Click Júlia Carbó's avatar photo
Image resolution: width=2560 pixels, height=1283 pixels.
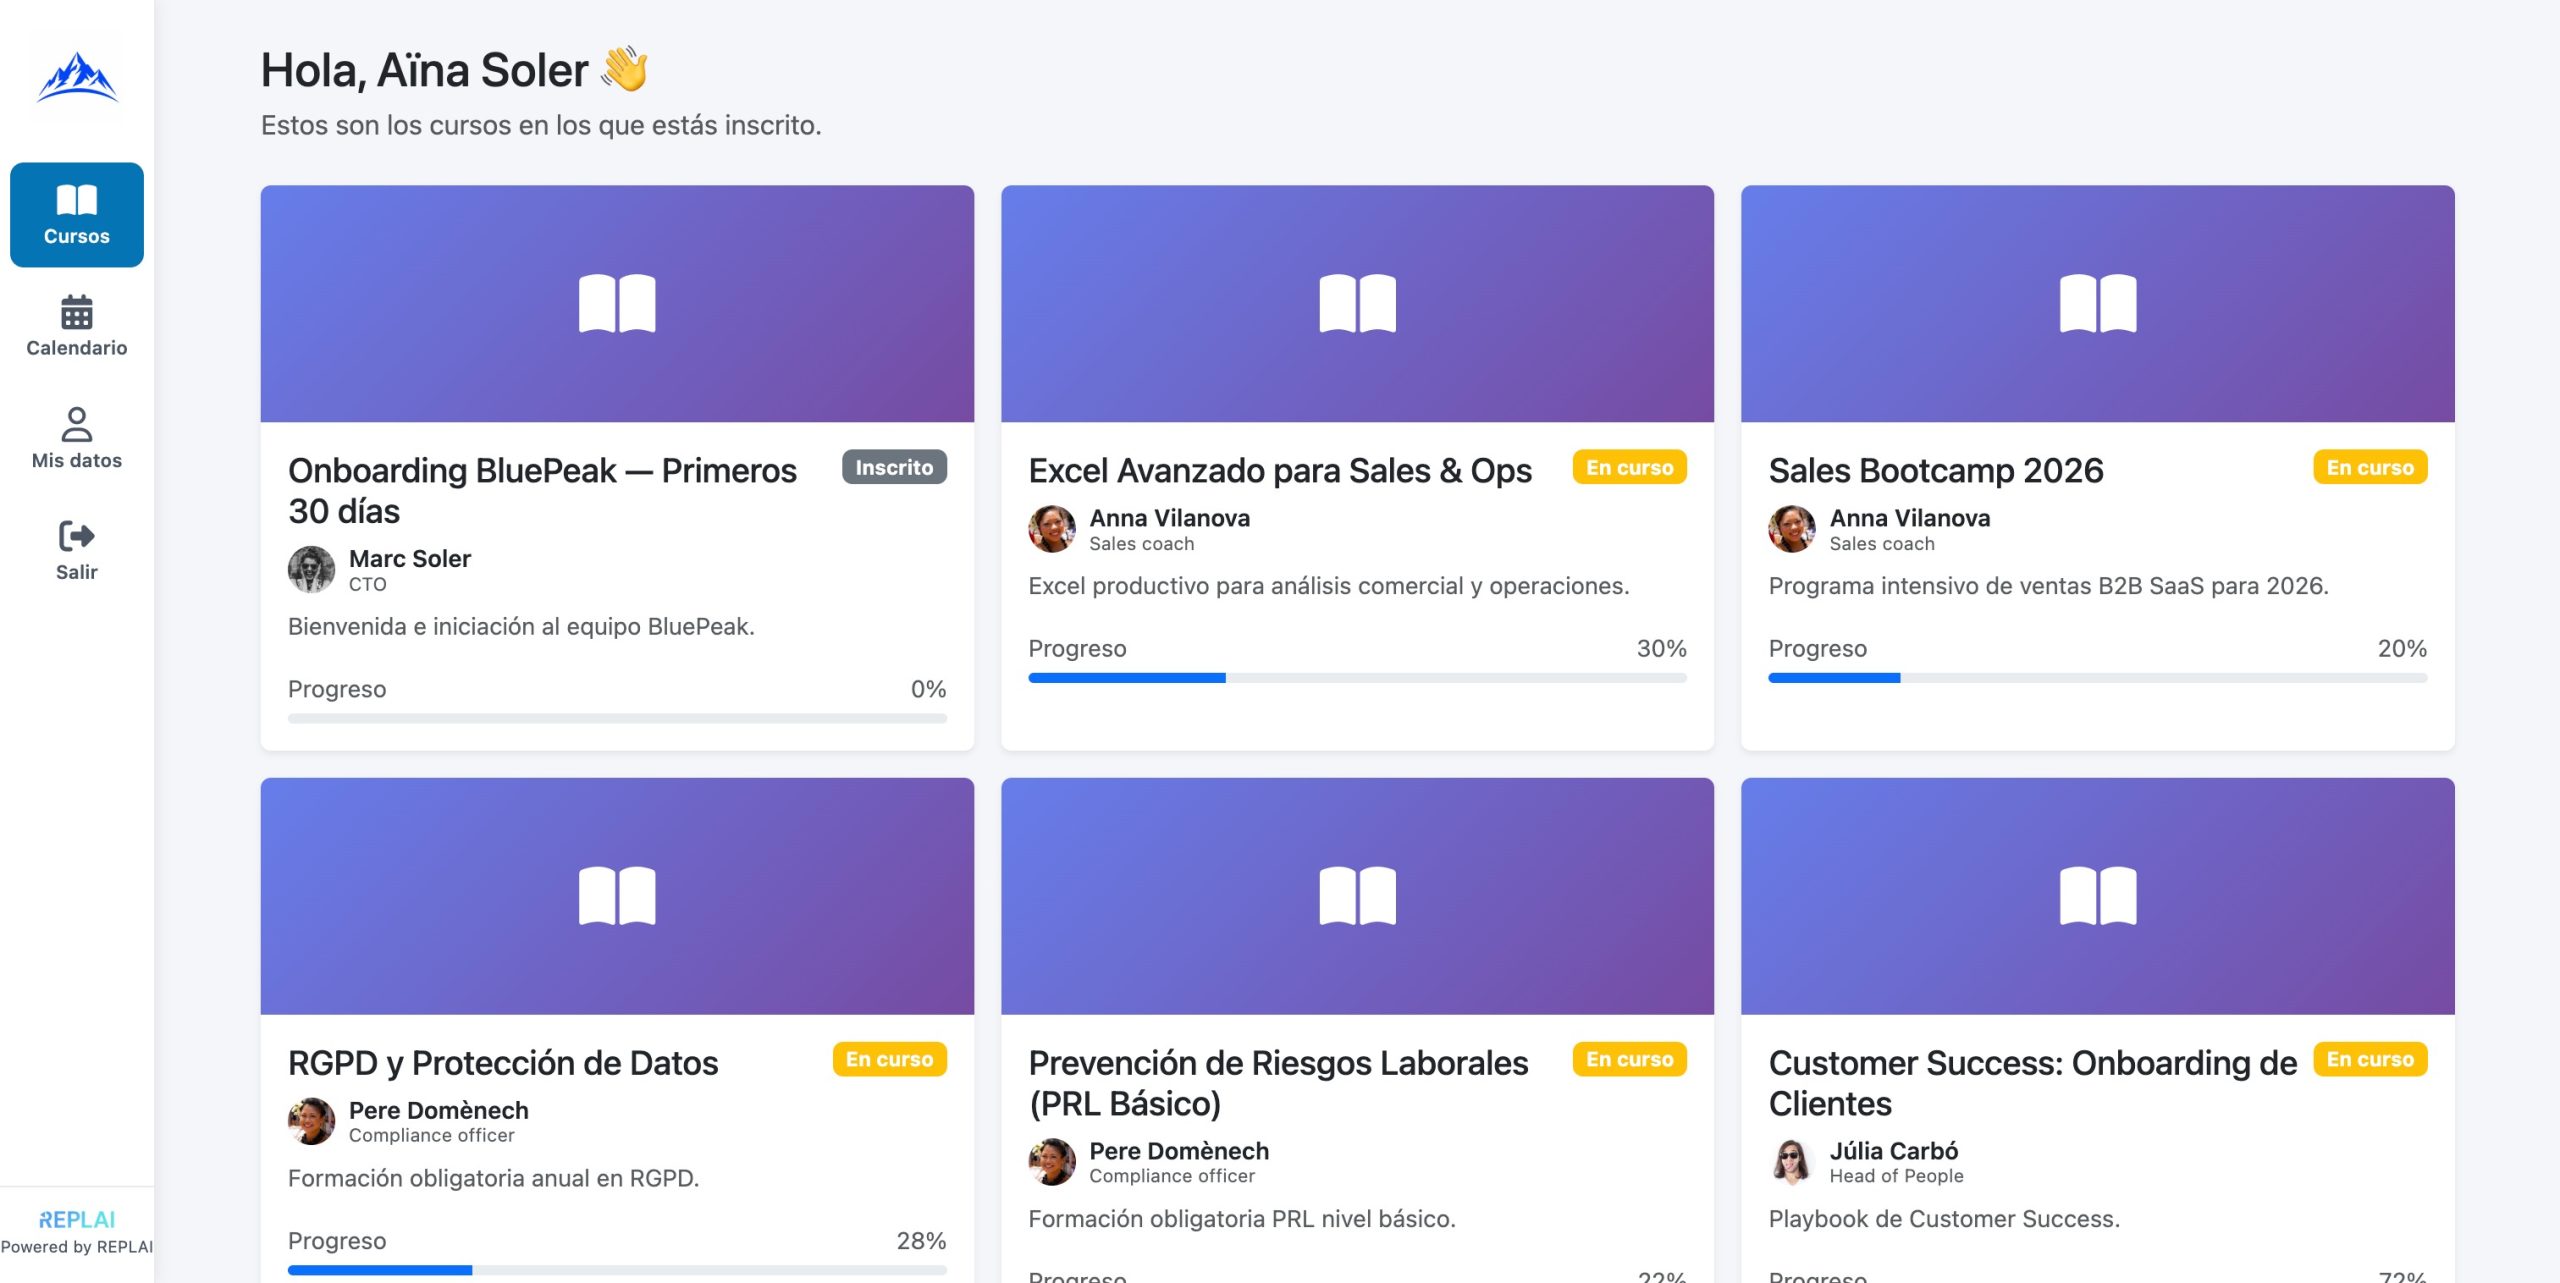tap(1792, 1162)
